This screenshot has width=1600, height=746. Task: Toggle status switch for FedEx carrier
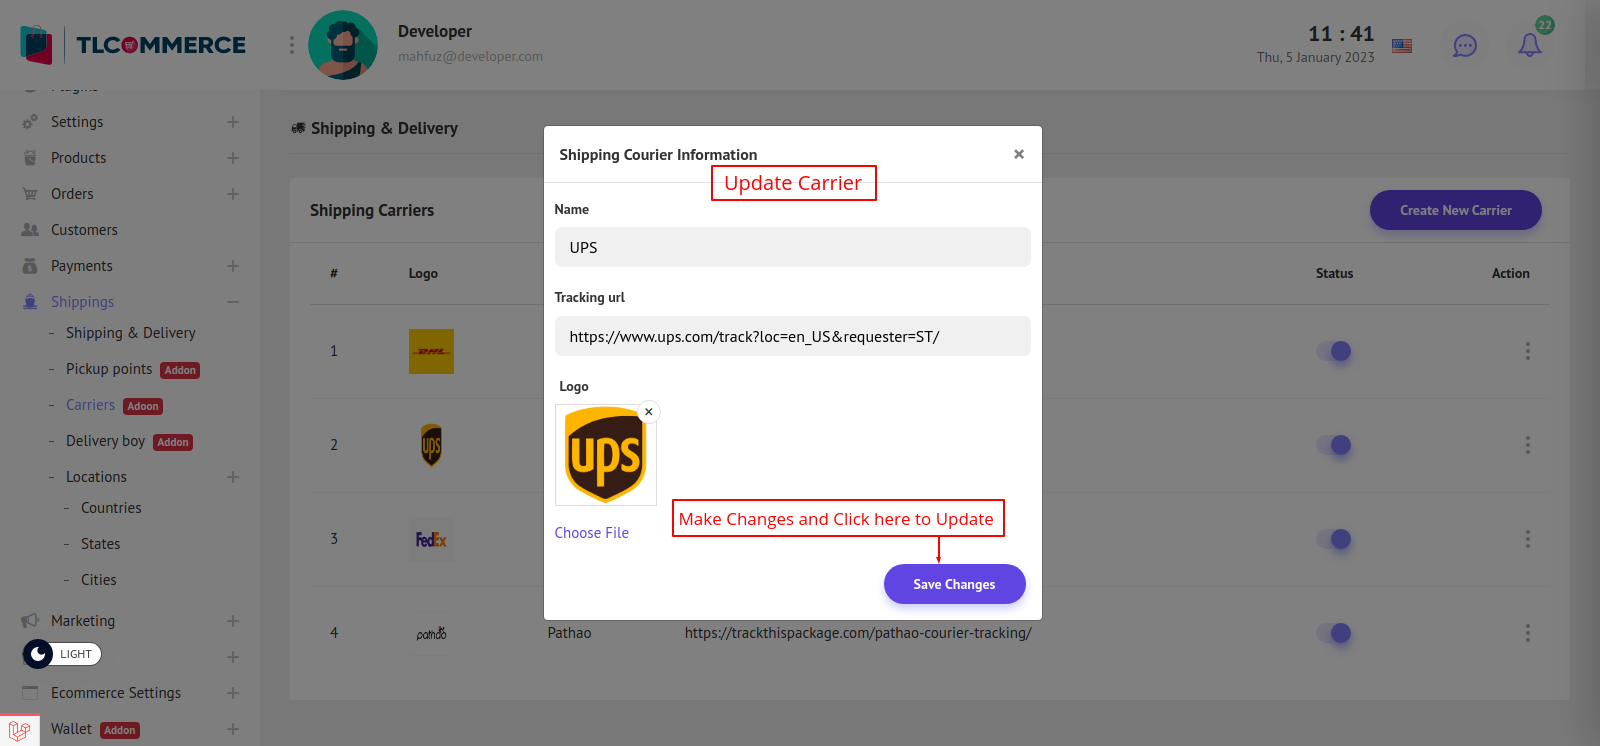click(1334, 539)
